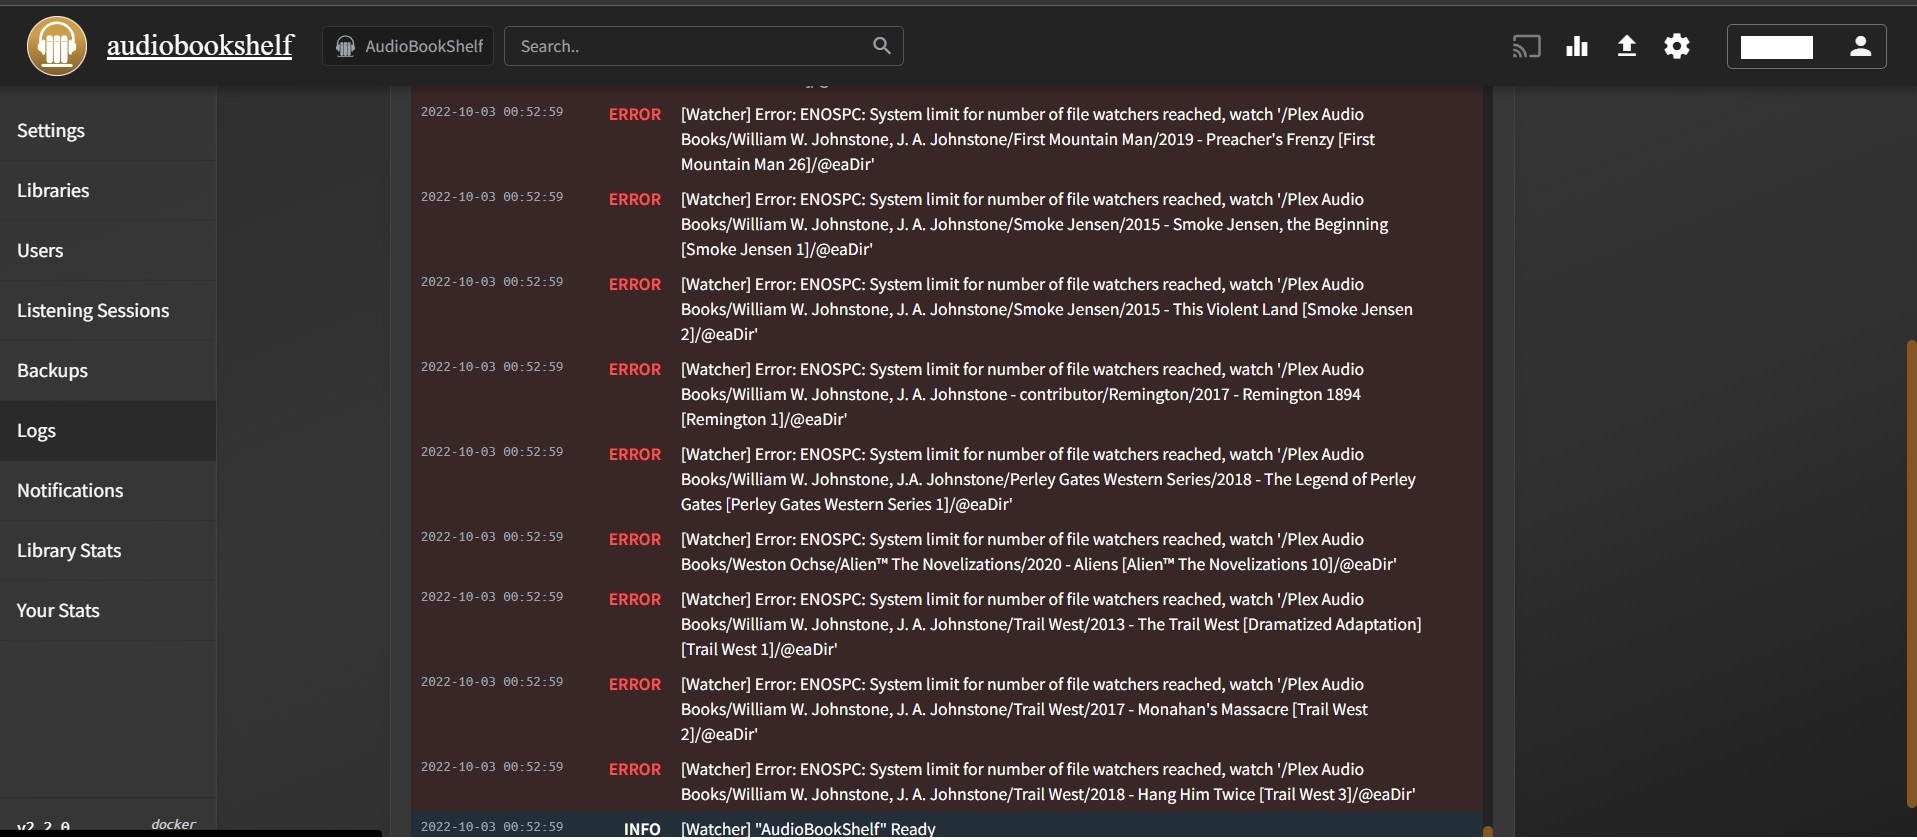The height and width of the screenshot is (840, 1917).
Task: Select Logs in sidebar
Action: 108,431
